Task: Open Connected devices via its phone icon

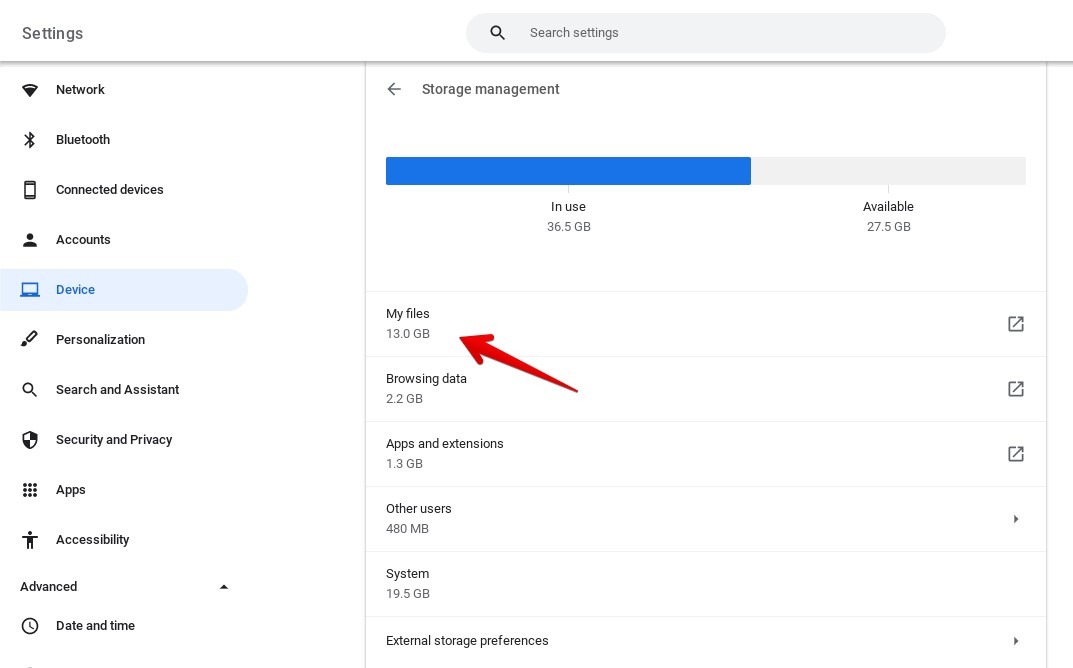Action: coord(30,189)
